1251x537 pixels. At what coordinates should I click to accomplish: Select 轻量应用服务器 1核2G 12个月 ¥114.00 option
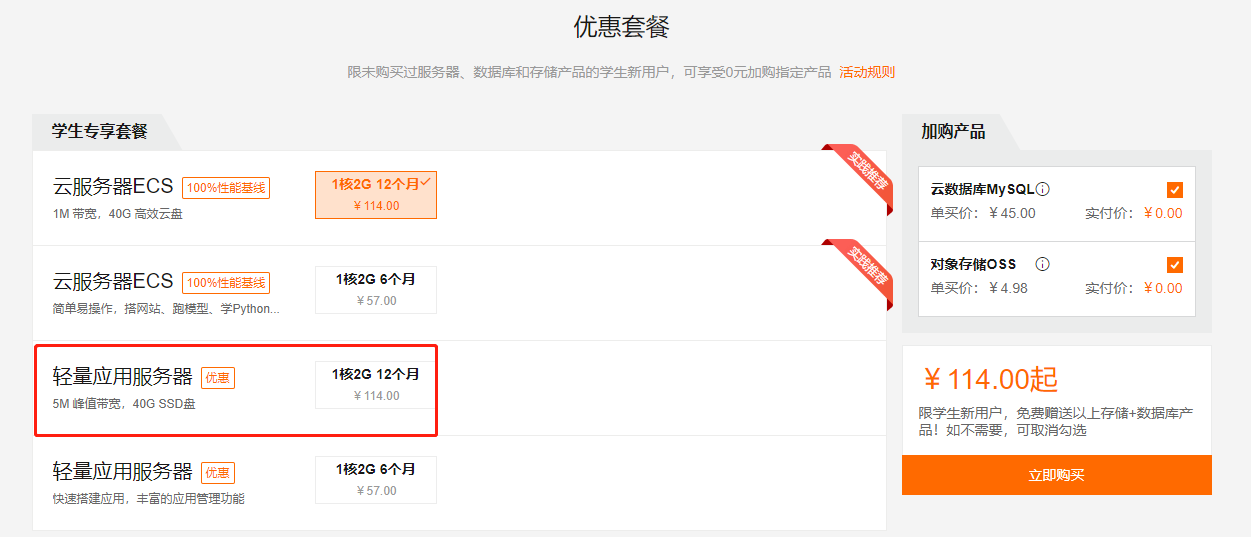tap(376, 385)
